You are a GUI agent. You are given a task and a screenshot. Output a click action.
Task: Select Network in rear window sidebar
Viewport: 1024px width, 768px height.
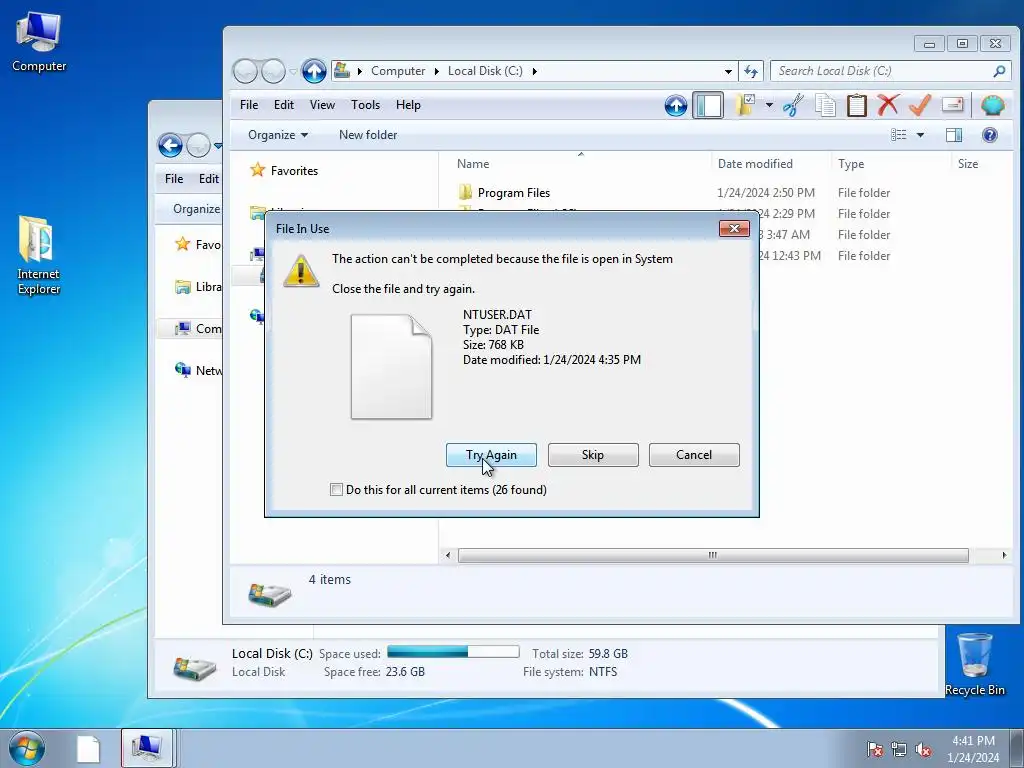point(198,370)
